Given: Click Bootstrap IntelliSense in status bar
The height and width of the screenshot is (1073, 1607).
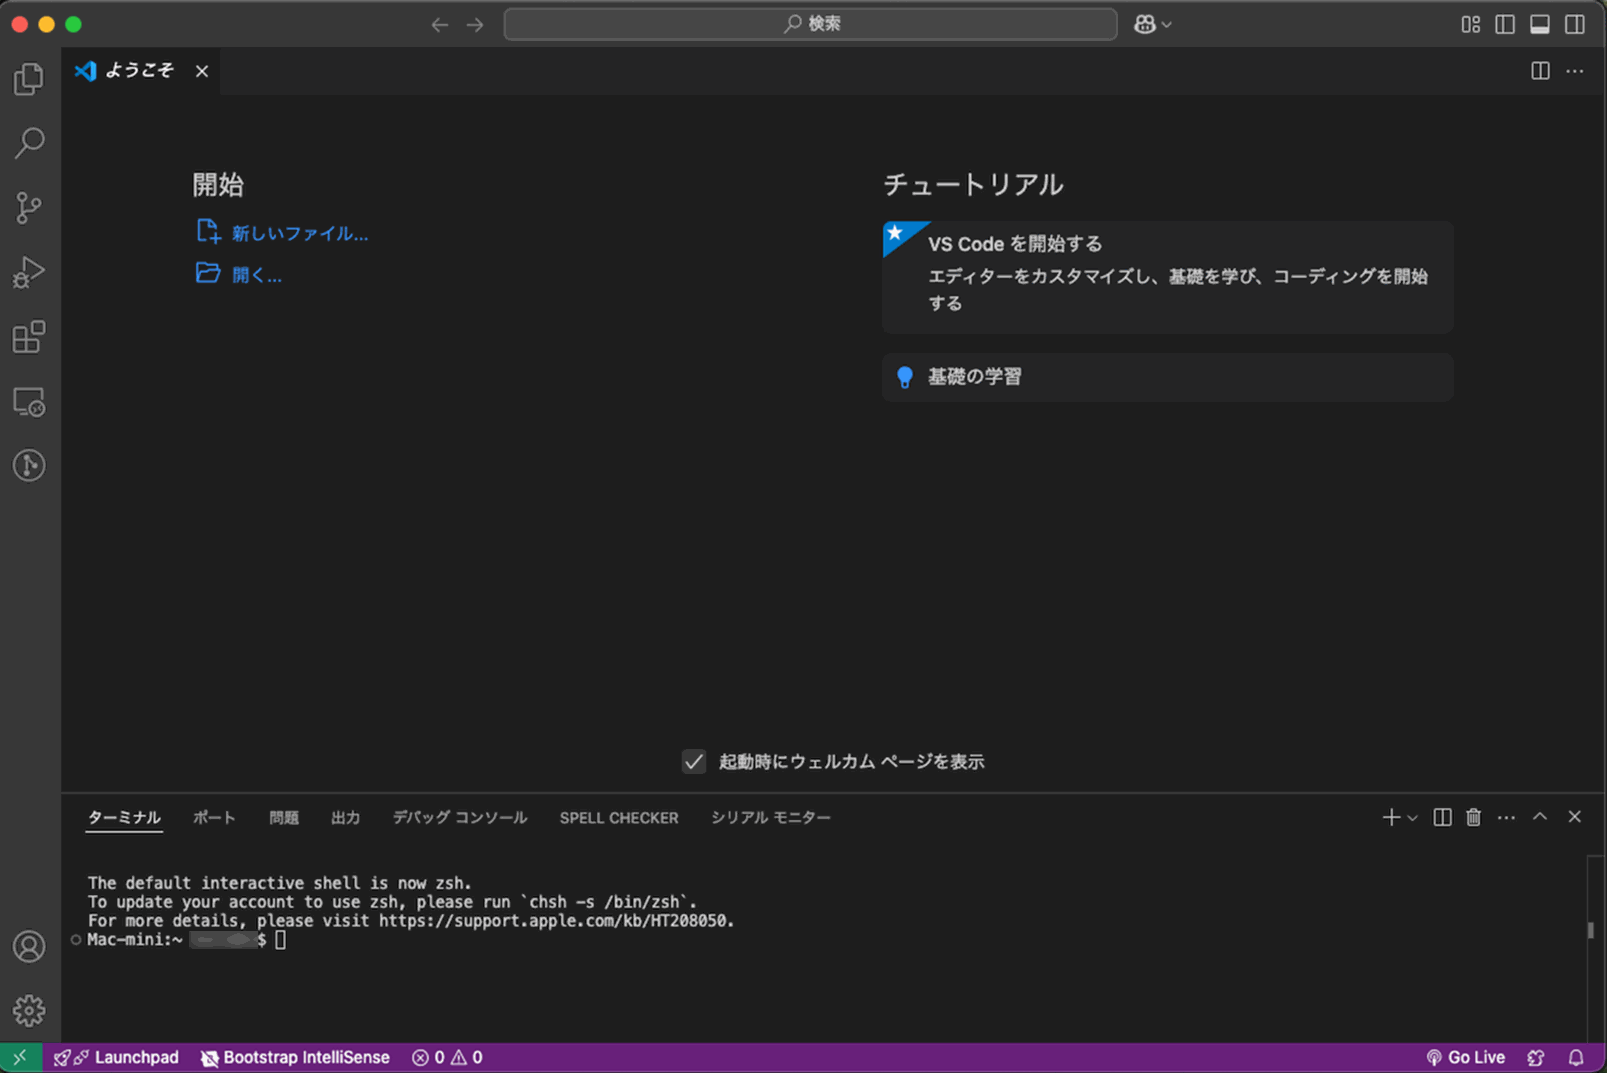Looking at the screenshot, I should coord(295,1057).
